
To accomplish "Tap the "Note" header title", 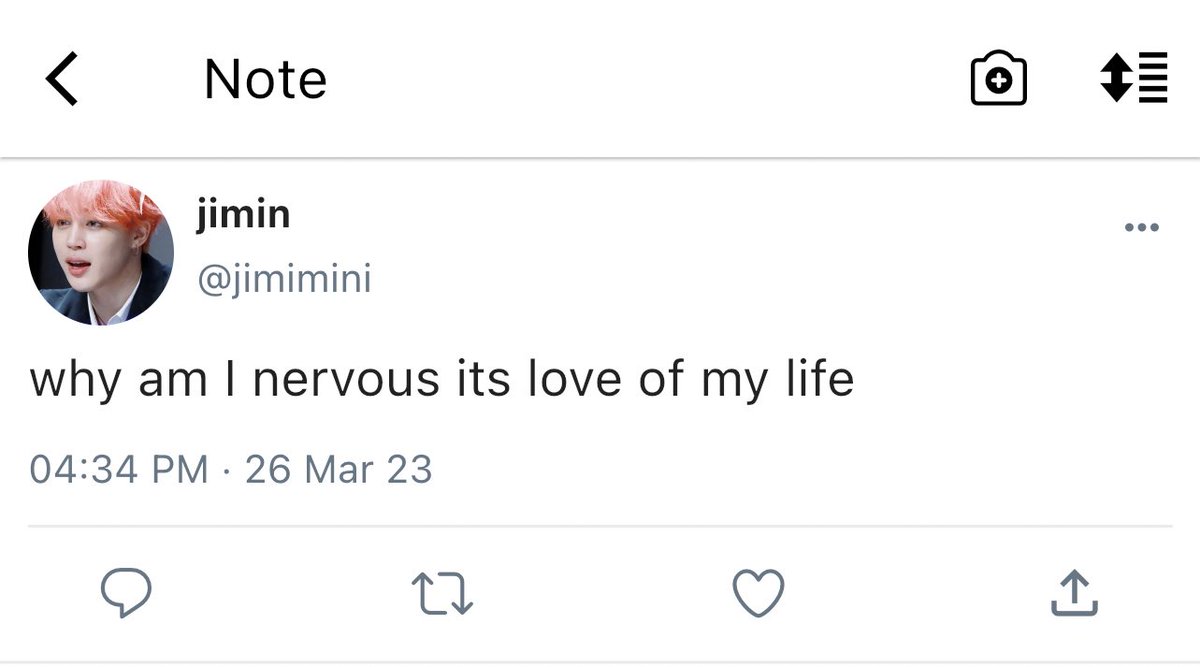I will (x=265, y=80).
